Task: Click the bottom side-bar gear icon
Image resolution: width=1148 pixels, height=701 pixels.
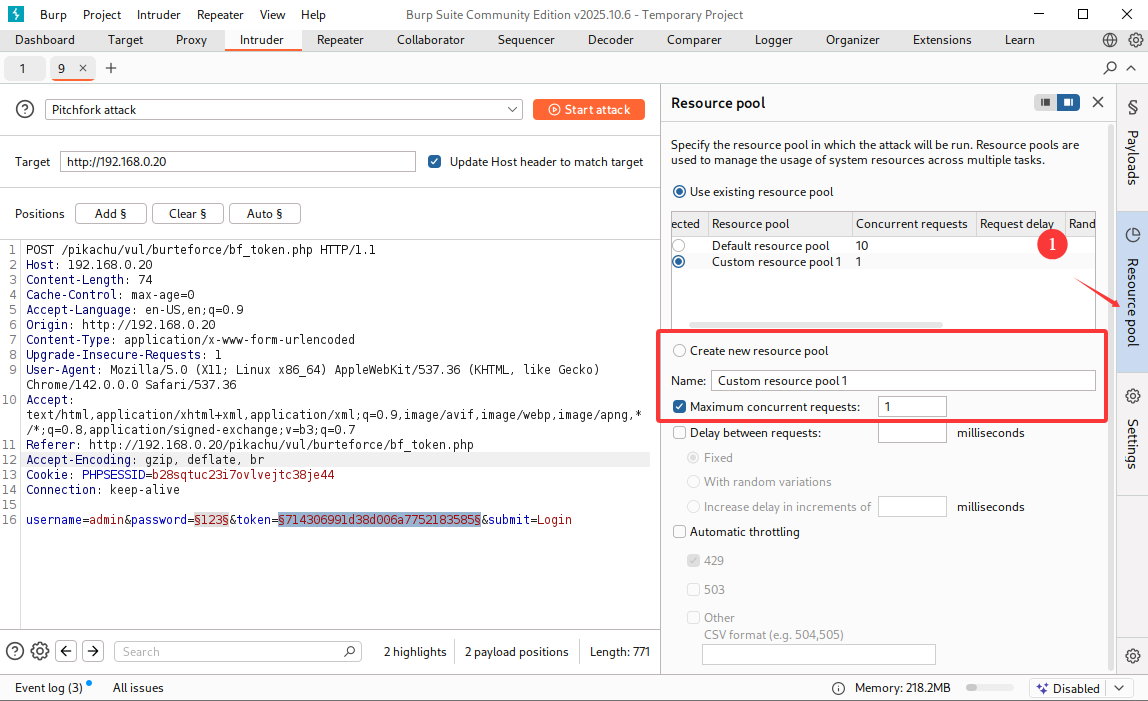Action: [x=1133, y=656]
